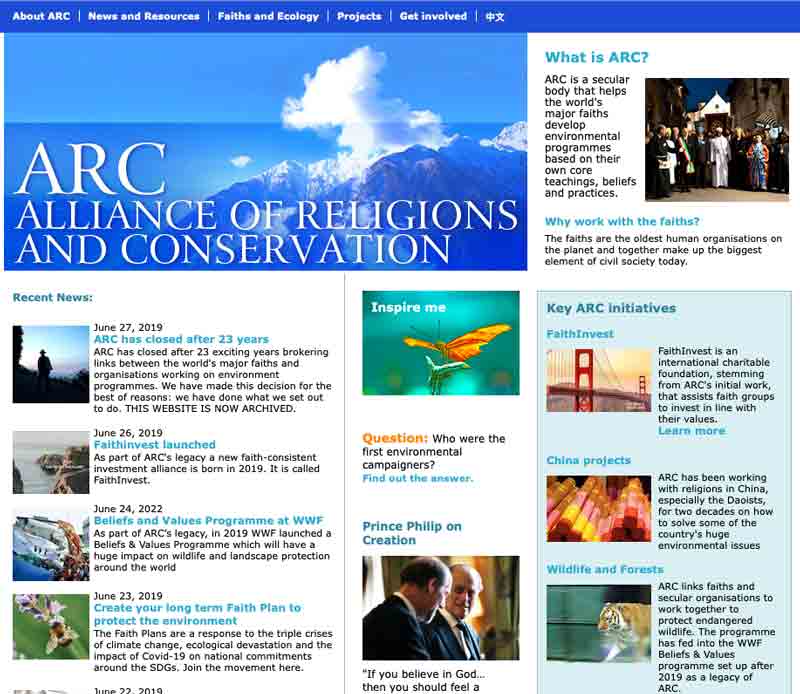Read the 'Faithinvest launched' news story
The width and height of the screenshot is (800, 694).
click(154, 444)
